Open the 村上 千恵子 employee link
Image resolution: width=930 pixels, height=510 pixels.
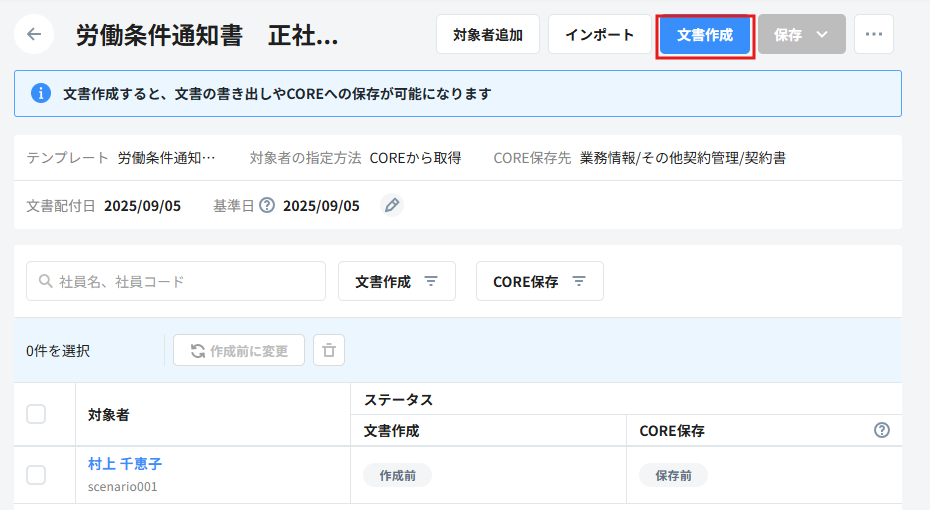[x=125, y=464]
